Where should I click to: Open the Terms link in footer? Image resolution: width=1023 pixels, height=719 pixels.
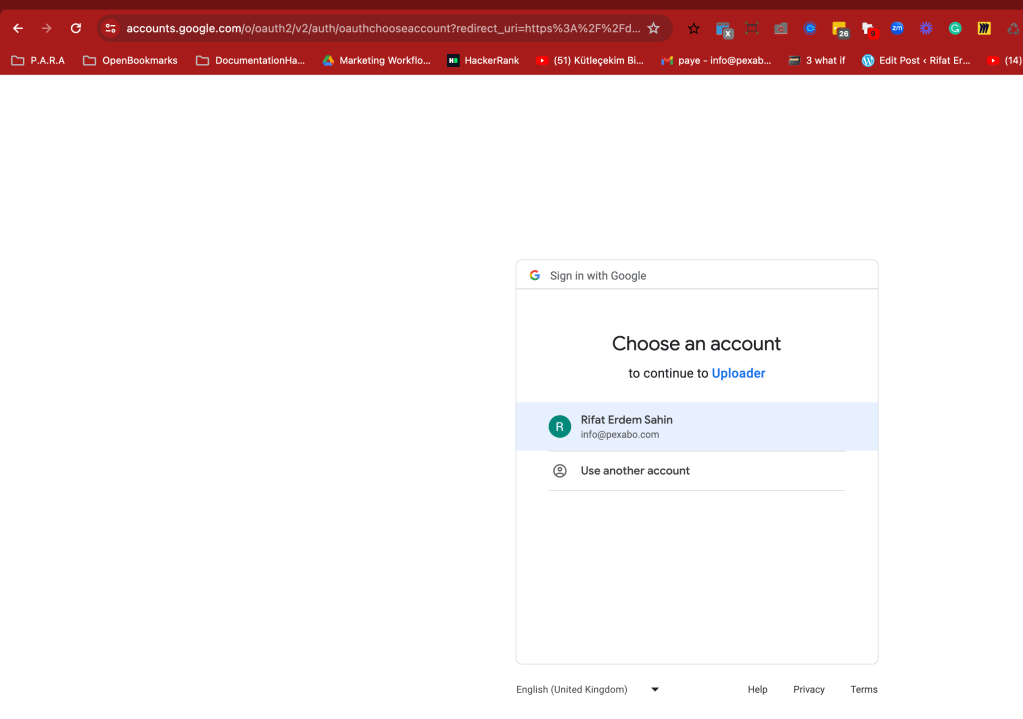[863, 689]
